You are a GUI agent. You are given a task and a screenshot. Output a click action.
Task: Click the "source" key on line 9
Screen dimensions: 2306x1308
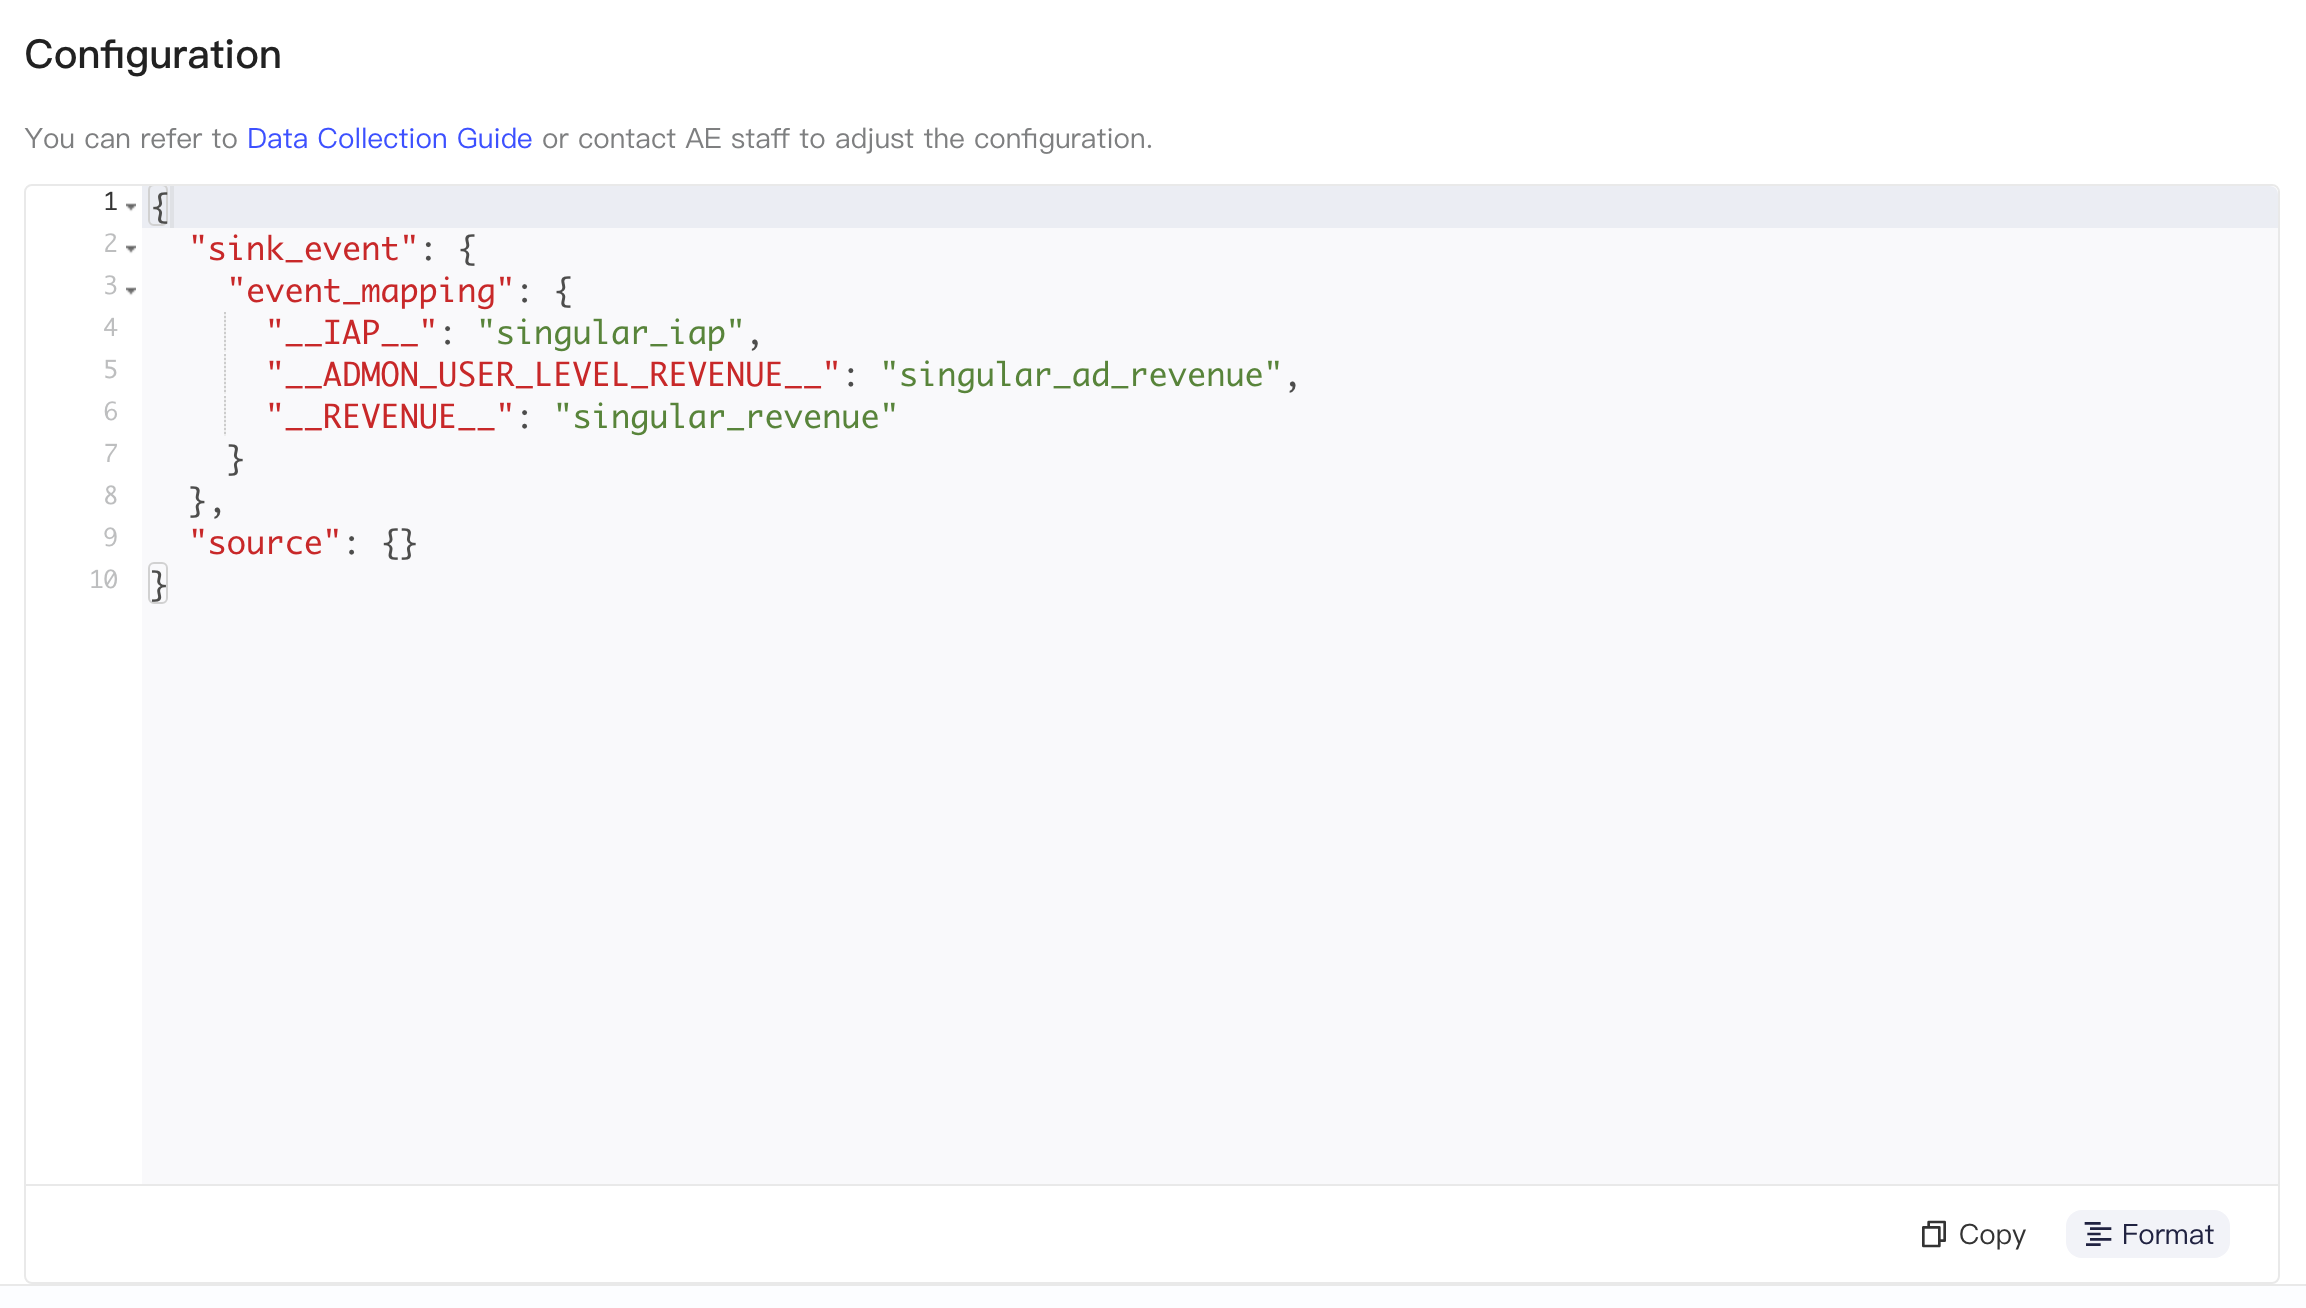coord(265,543)
